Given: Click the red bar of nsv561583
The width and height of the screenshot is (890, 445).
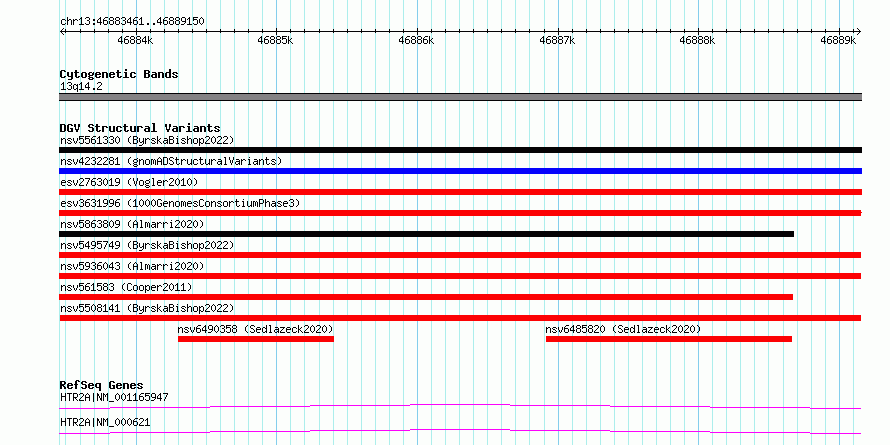Looking at the screenshot, I should point(426,297).
